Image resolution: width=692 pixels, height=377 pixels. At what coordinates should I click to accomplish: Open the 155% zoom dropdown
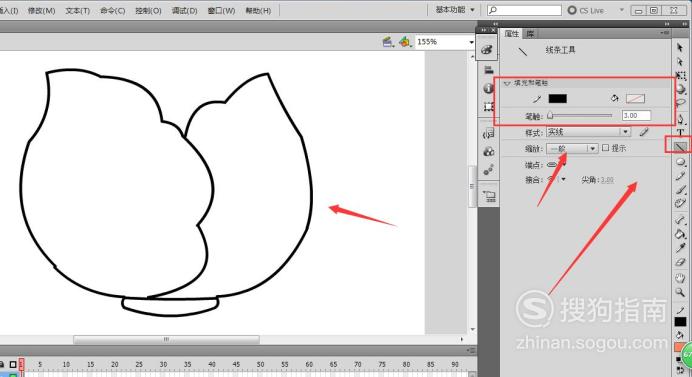point(471,42)
